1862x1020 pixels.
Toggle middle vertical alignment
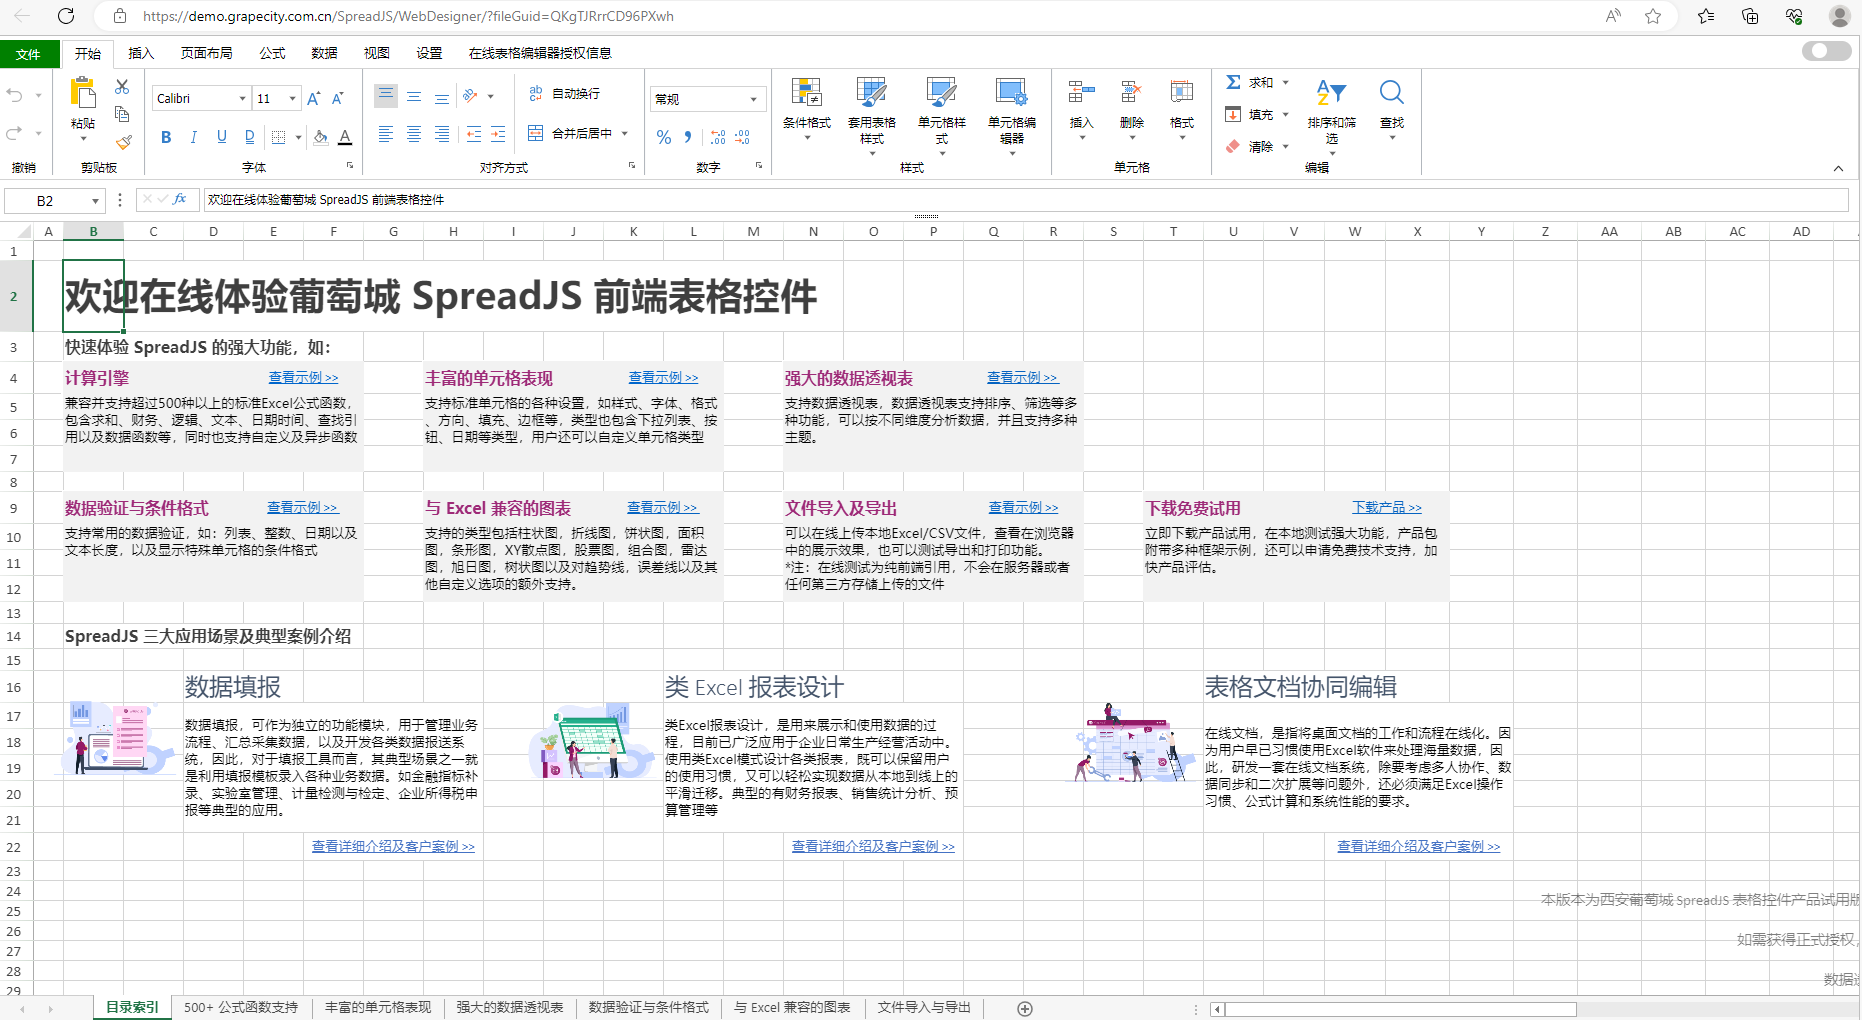[414, 96]
